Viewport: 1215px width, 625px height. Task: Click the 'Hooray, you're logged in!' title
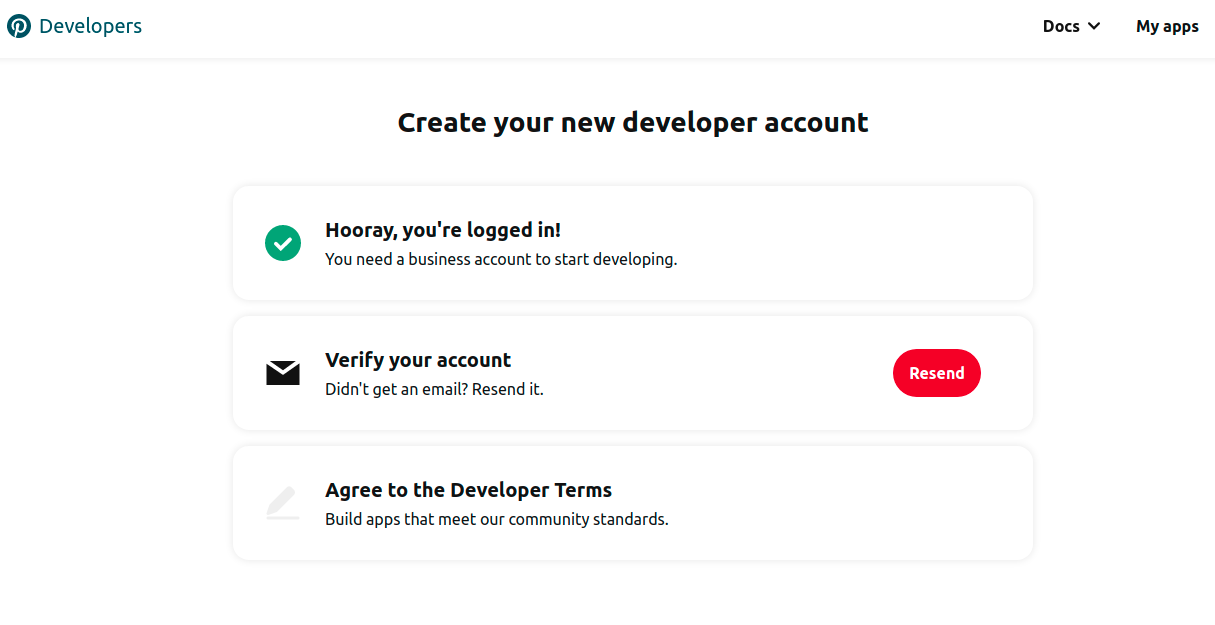point(443,230)
